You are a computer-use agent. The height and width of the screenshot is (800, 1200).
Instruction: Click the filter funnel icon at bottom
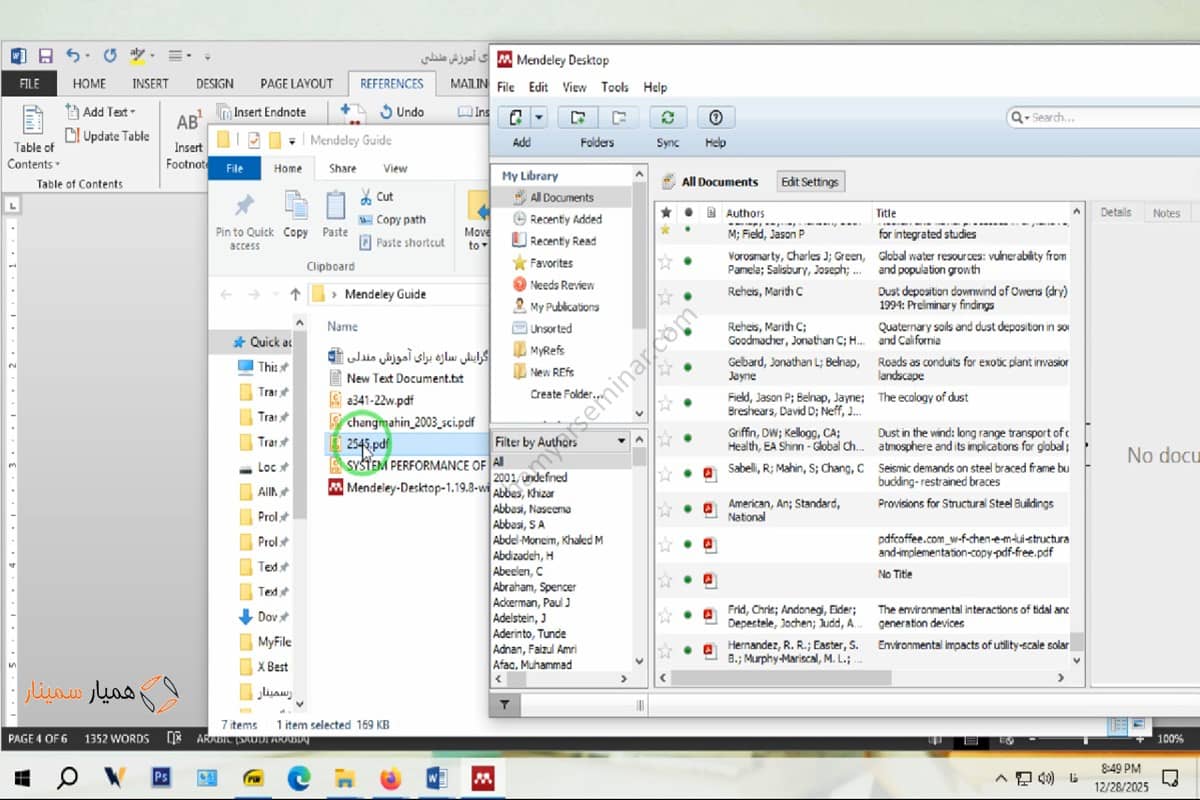(x=504, y=705)
